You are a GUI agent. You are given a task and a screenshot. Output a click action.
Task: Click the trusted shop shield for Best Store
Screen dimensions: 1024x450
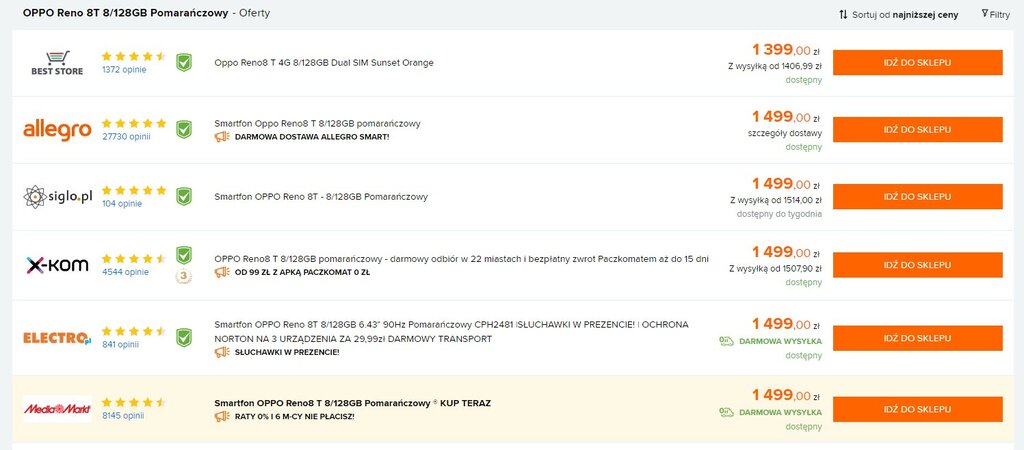184,63
